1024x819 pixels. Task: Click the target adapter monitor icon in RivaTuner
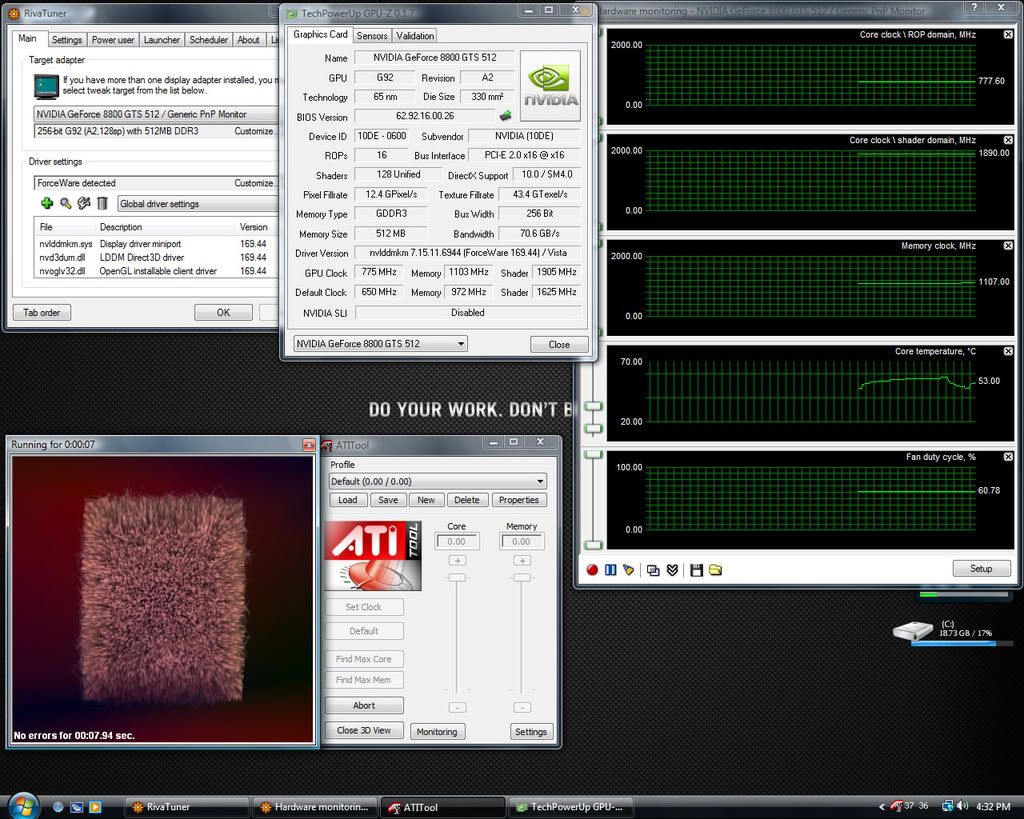46,86
